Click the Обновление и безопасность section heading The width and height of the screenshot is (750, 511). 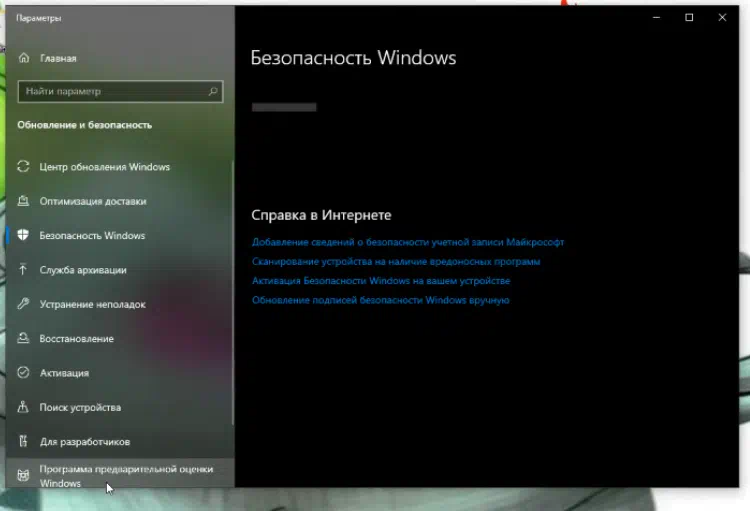pos(85,125)
